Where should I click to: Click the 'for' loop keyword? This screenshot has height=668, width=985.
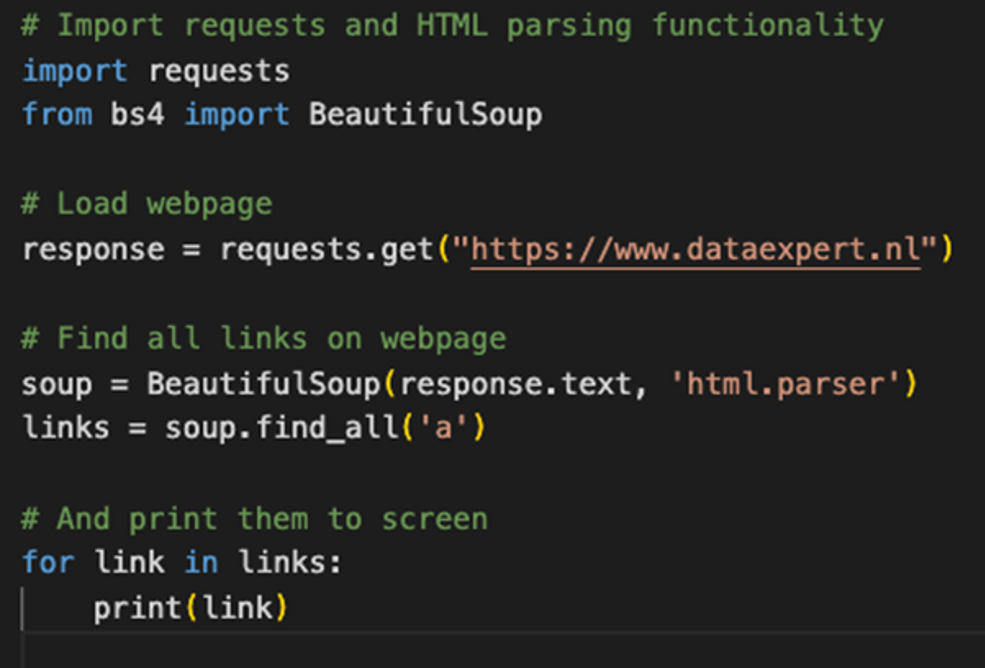click(x=48, y=562)
